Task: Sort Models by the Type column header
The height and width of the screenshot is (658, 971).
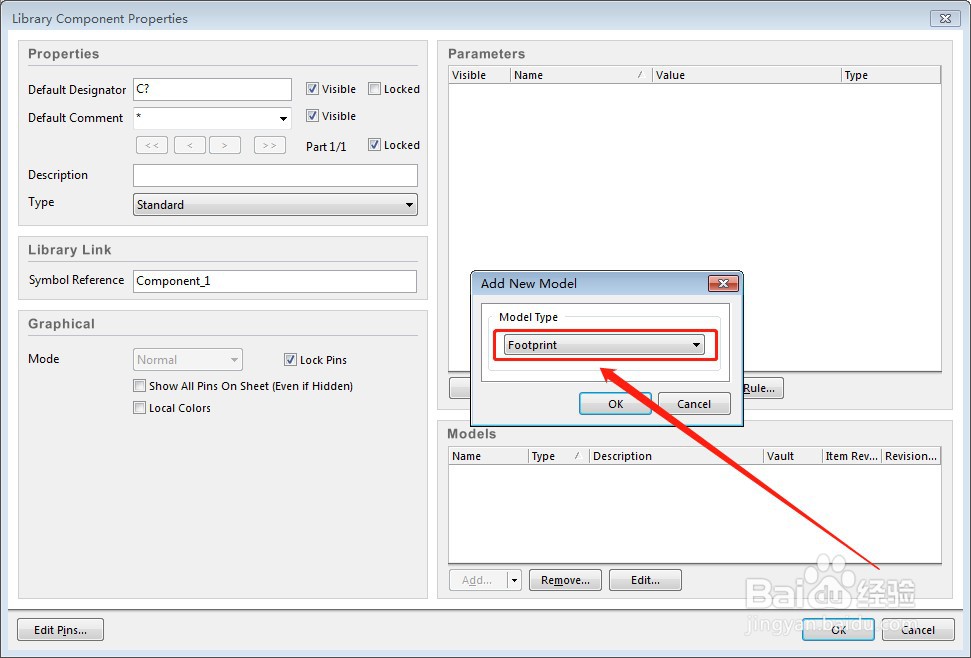Action: click(x=559, y=456)
